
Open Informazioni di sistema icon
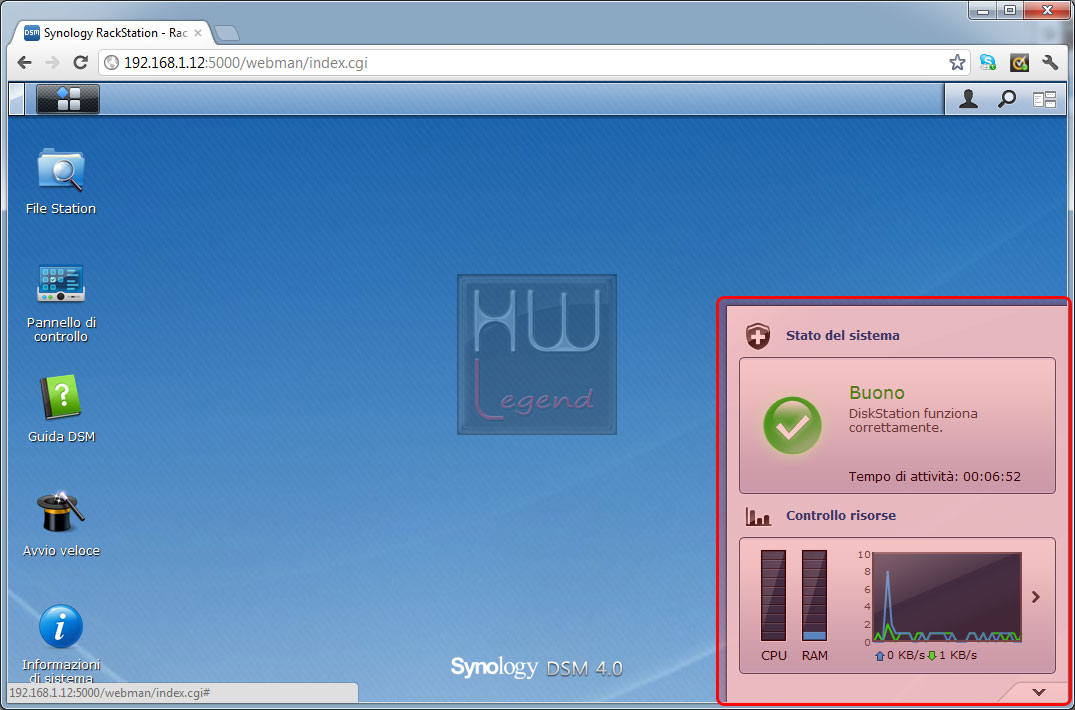pos(60,626)
